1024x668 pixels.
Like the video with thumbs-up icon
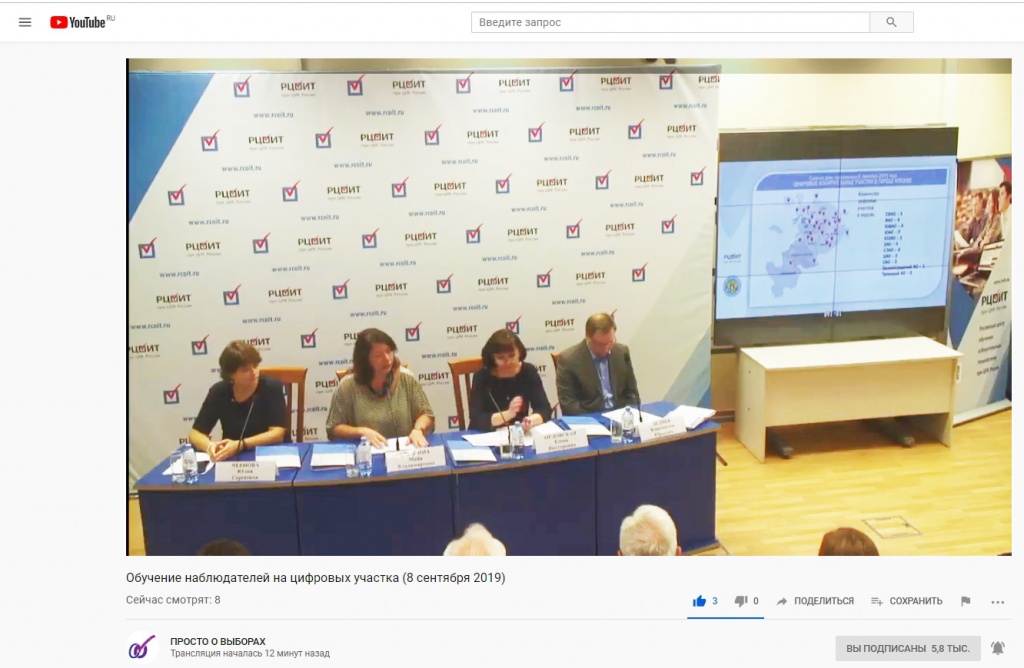tap(699, 601)
